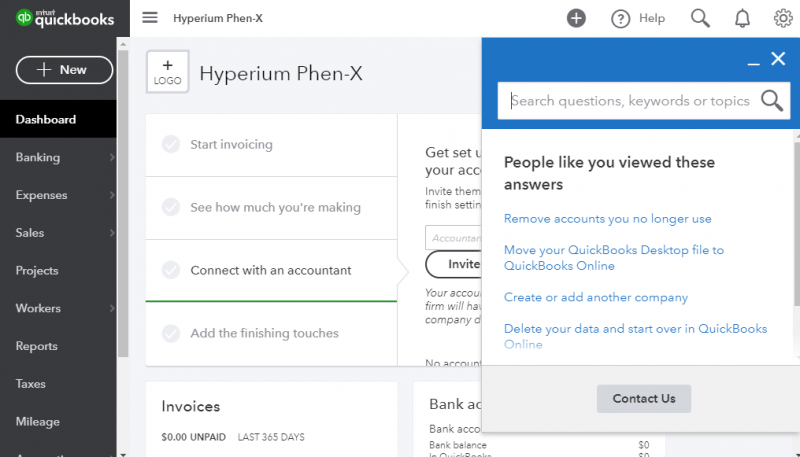Open the header search magnifier
The height and width of the screenshot is (457, 800).
(700, 18)
